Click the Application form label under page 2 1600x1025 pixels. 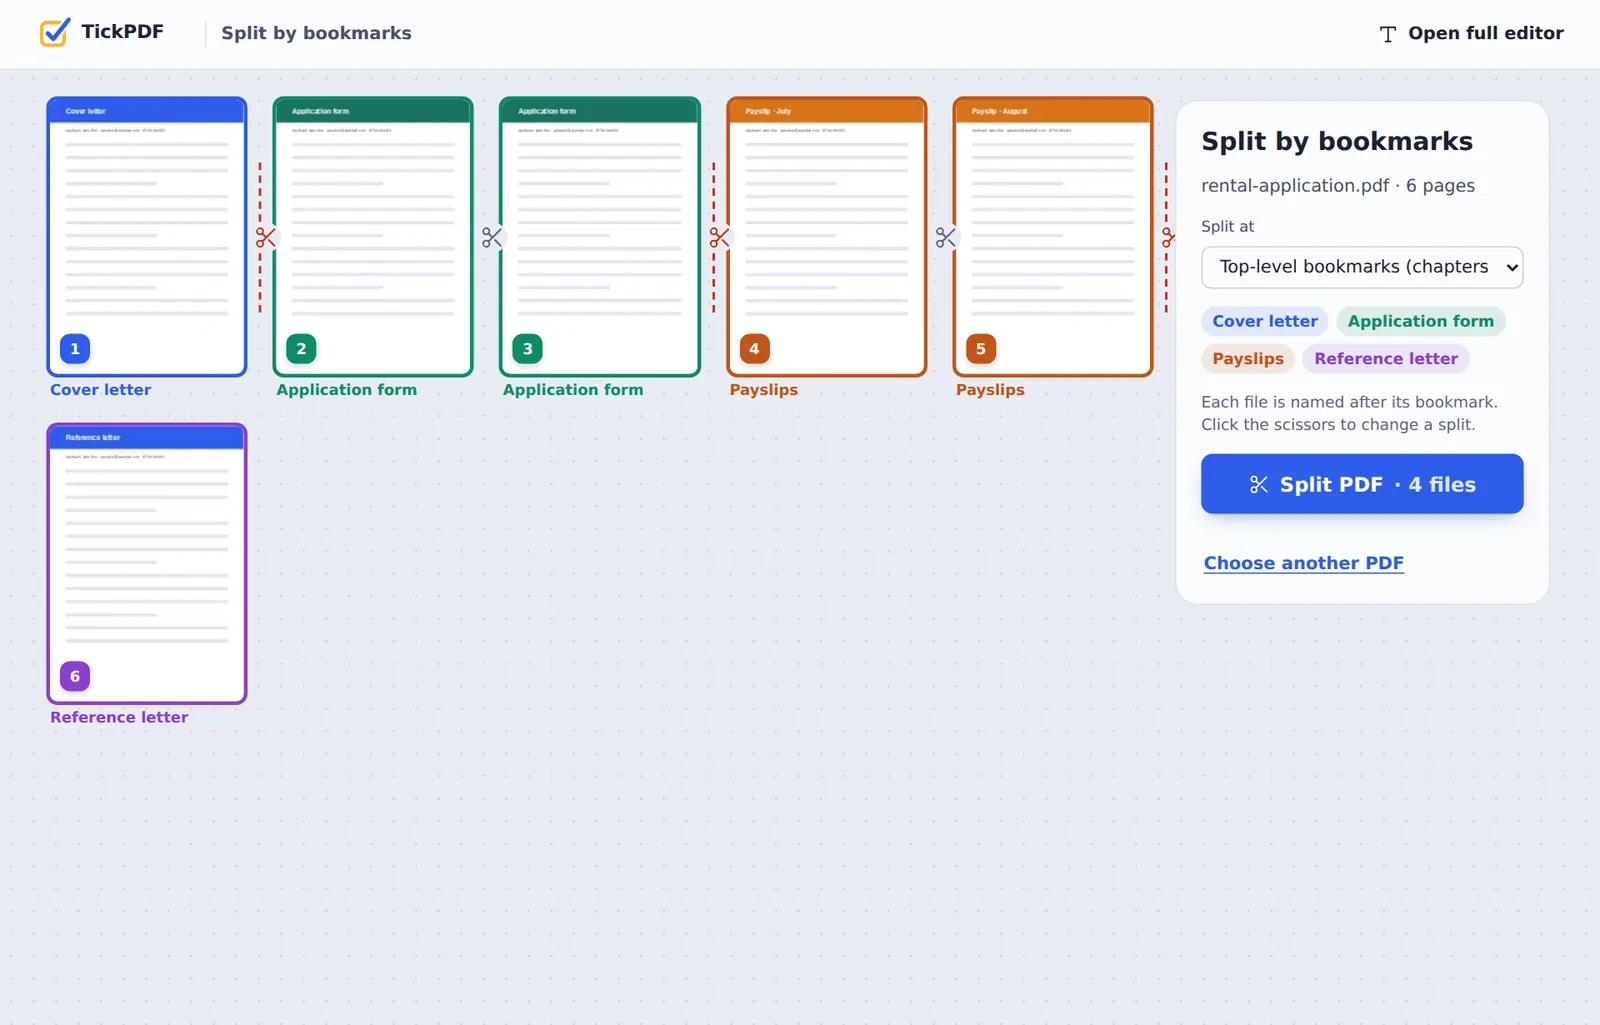[x=347, y=390]
